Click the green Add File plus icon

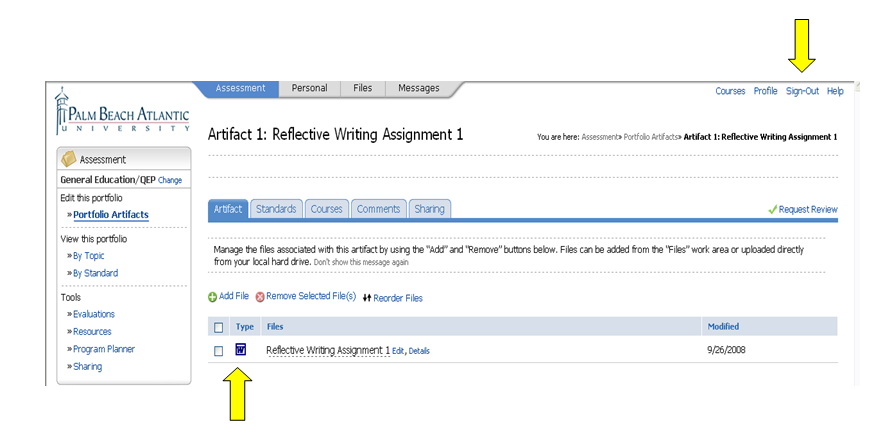pyautogui.click(x=212, y=297)
